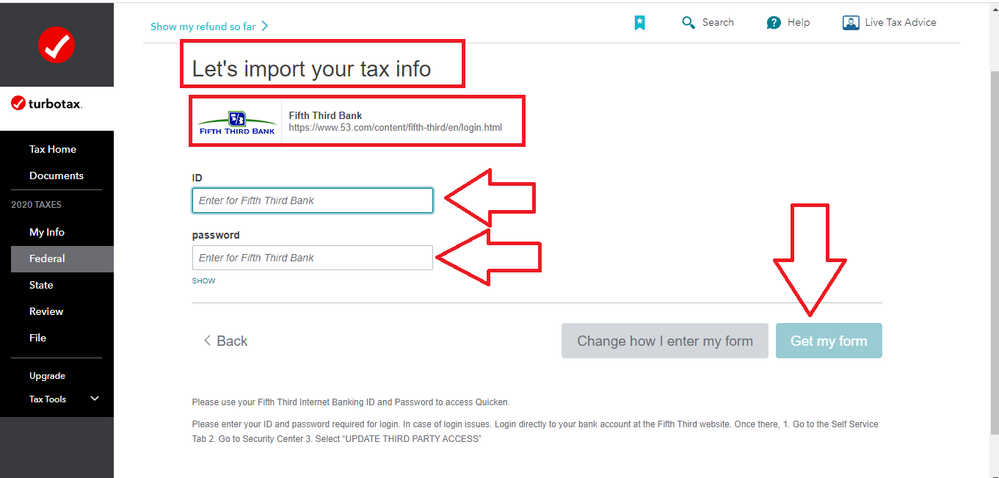
Task: Click the Fifth Third Bank logo
Action: click(237, 121)
